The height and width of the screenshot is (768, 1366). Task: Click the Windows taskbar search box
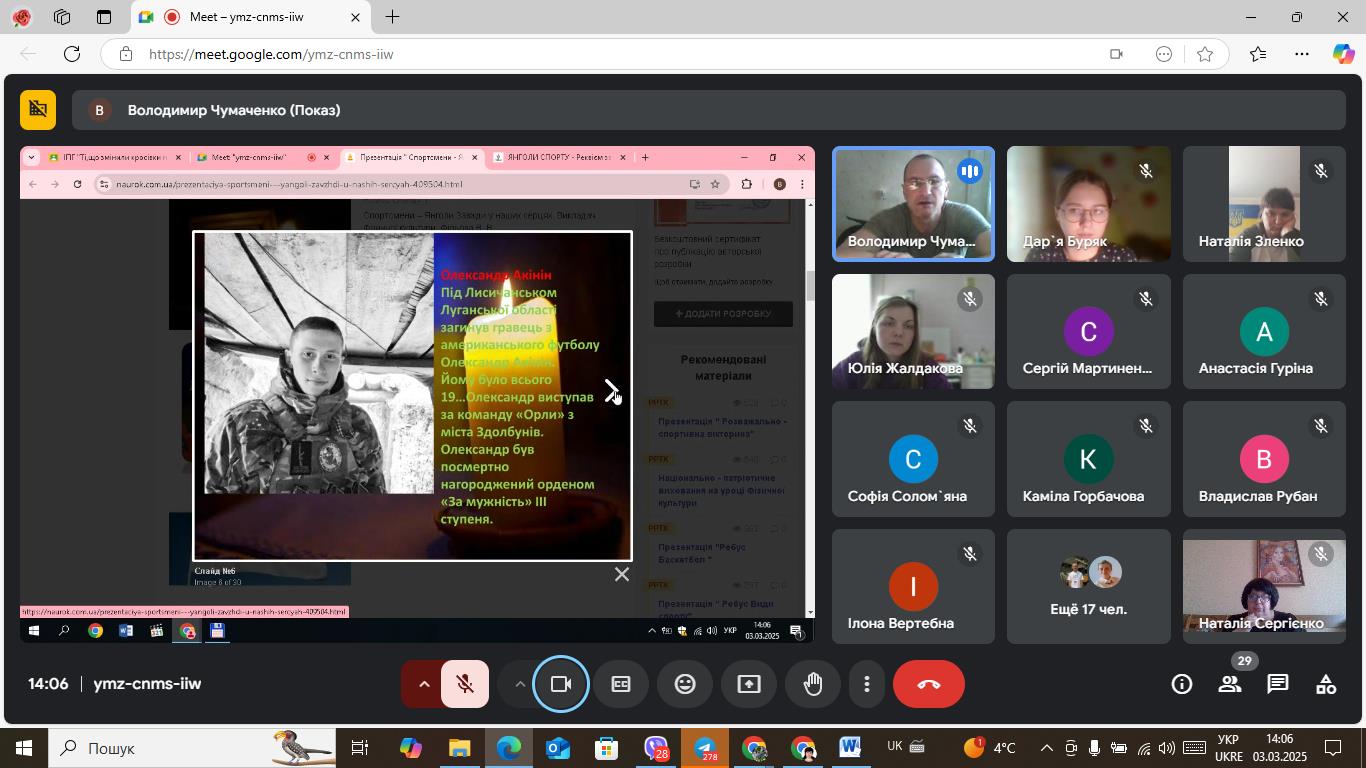point(190,748)
